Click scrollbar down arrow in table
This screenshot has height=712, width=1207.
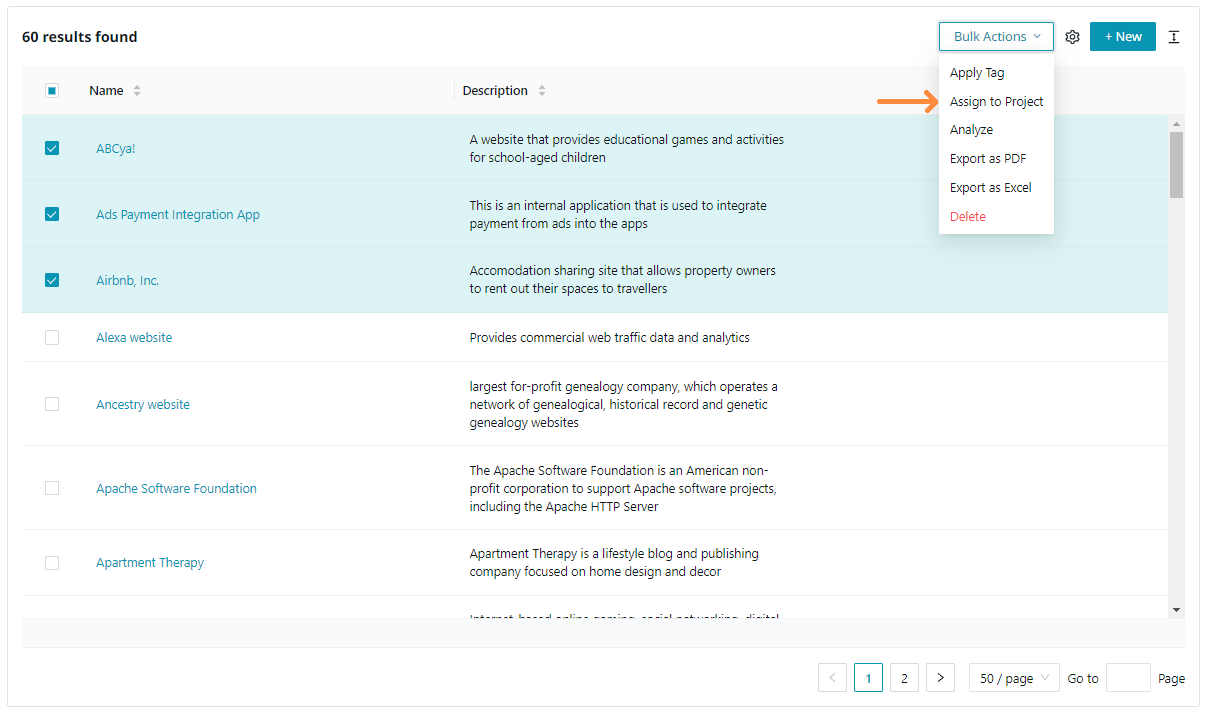(1176, 609)
